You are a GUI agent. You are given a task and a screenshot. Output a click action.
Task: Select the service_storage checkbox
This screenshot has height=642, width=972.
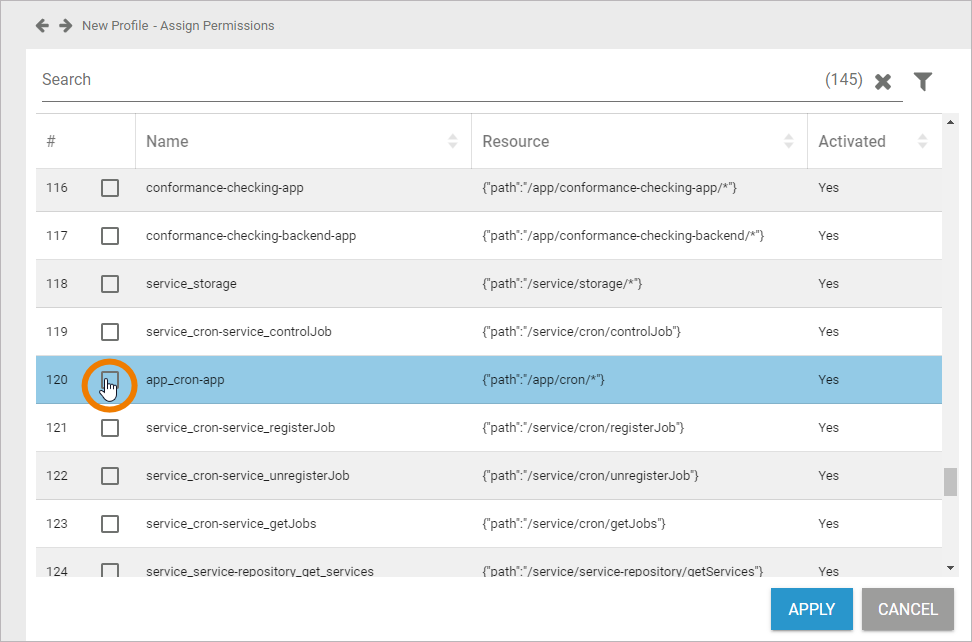tap(110, 284)
